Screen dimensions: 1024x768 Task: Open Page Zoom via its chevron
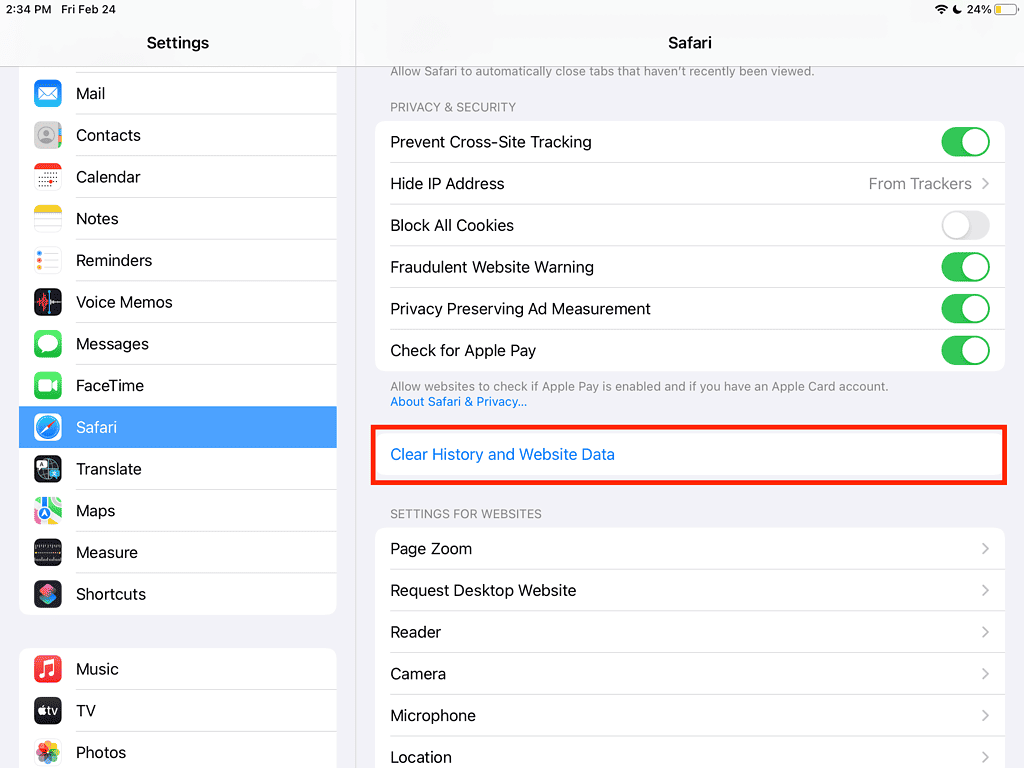[x=985, y=549]
